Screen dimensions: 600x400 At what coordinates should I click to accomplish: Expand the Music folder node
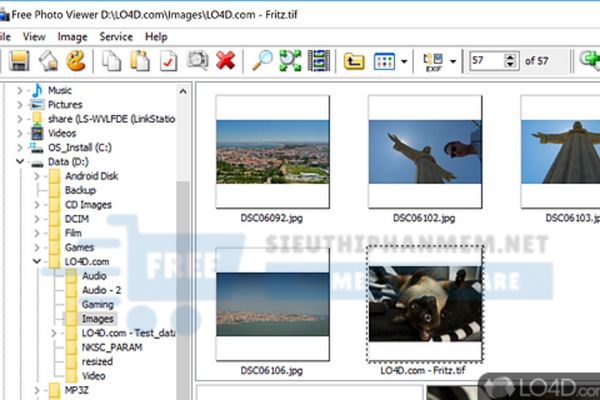20,91
